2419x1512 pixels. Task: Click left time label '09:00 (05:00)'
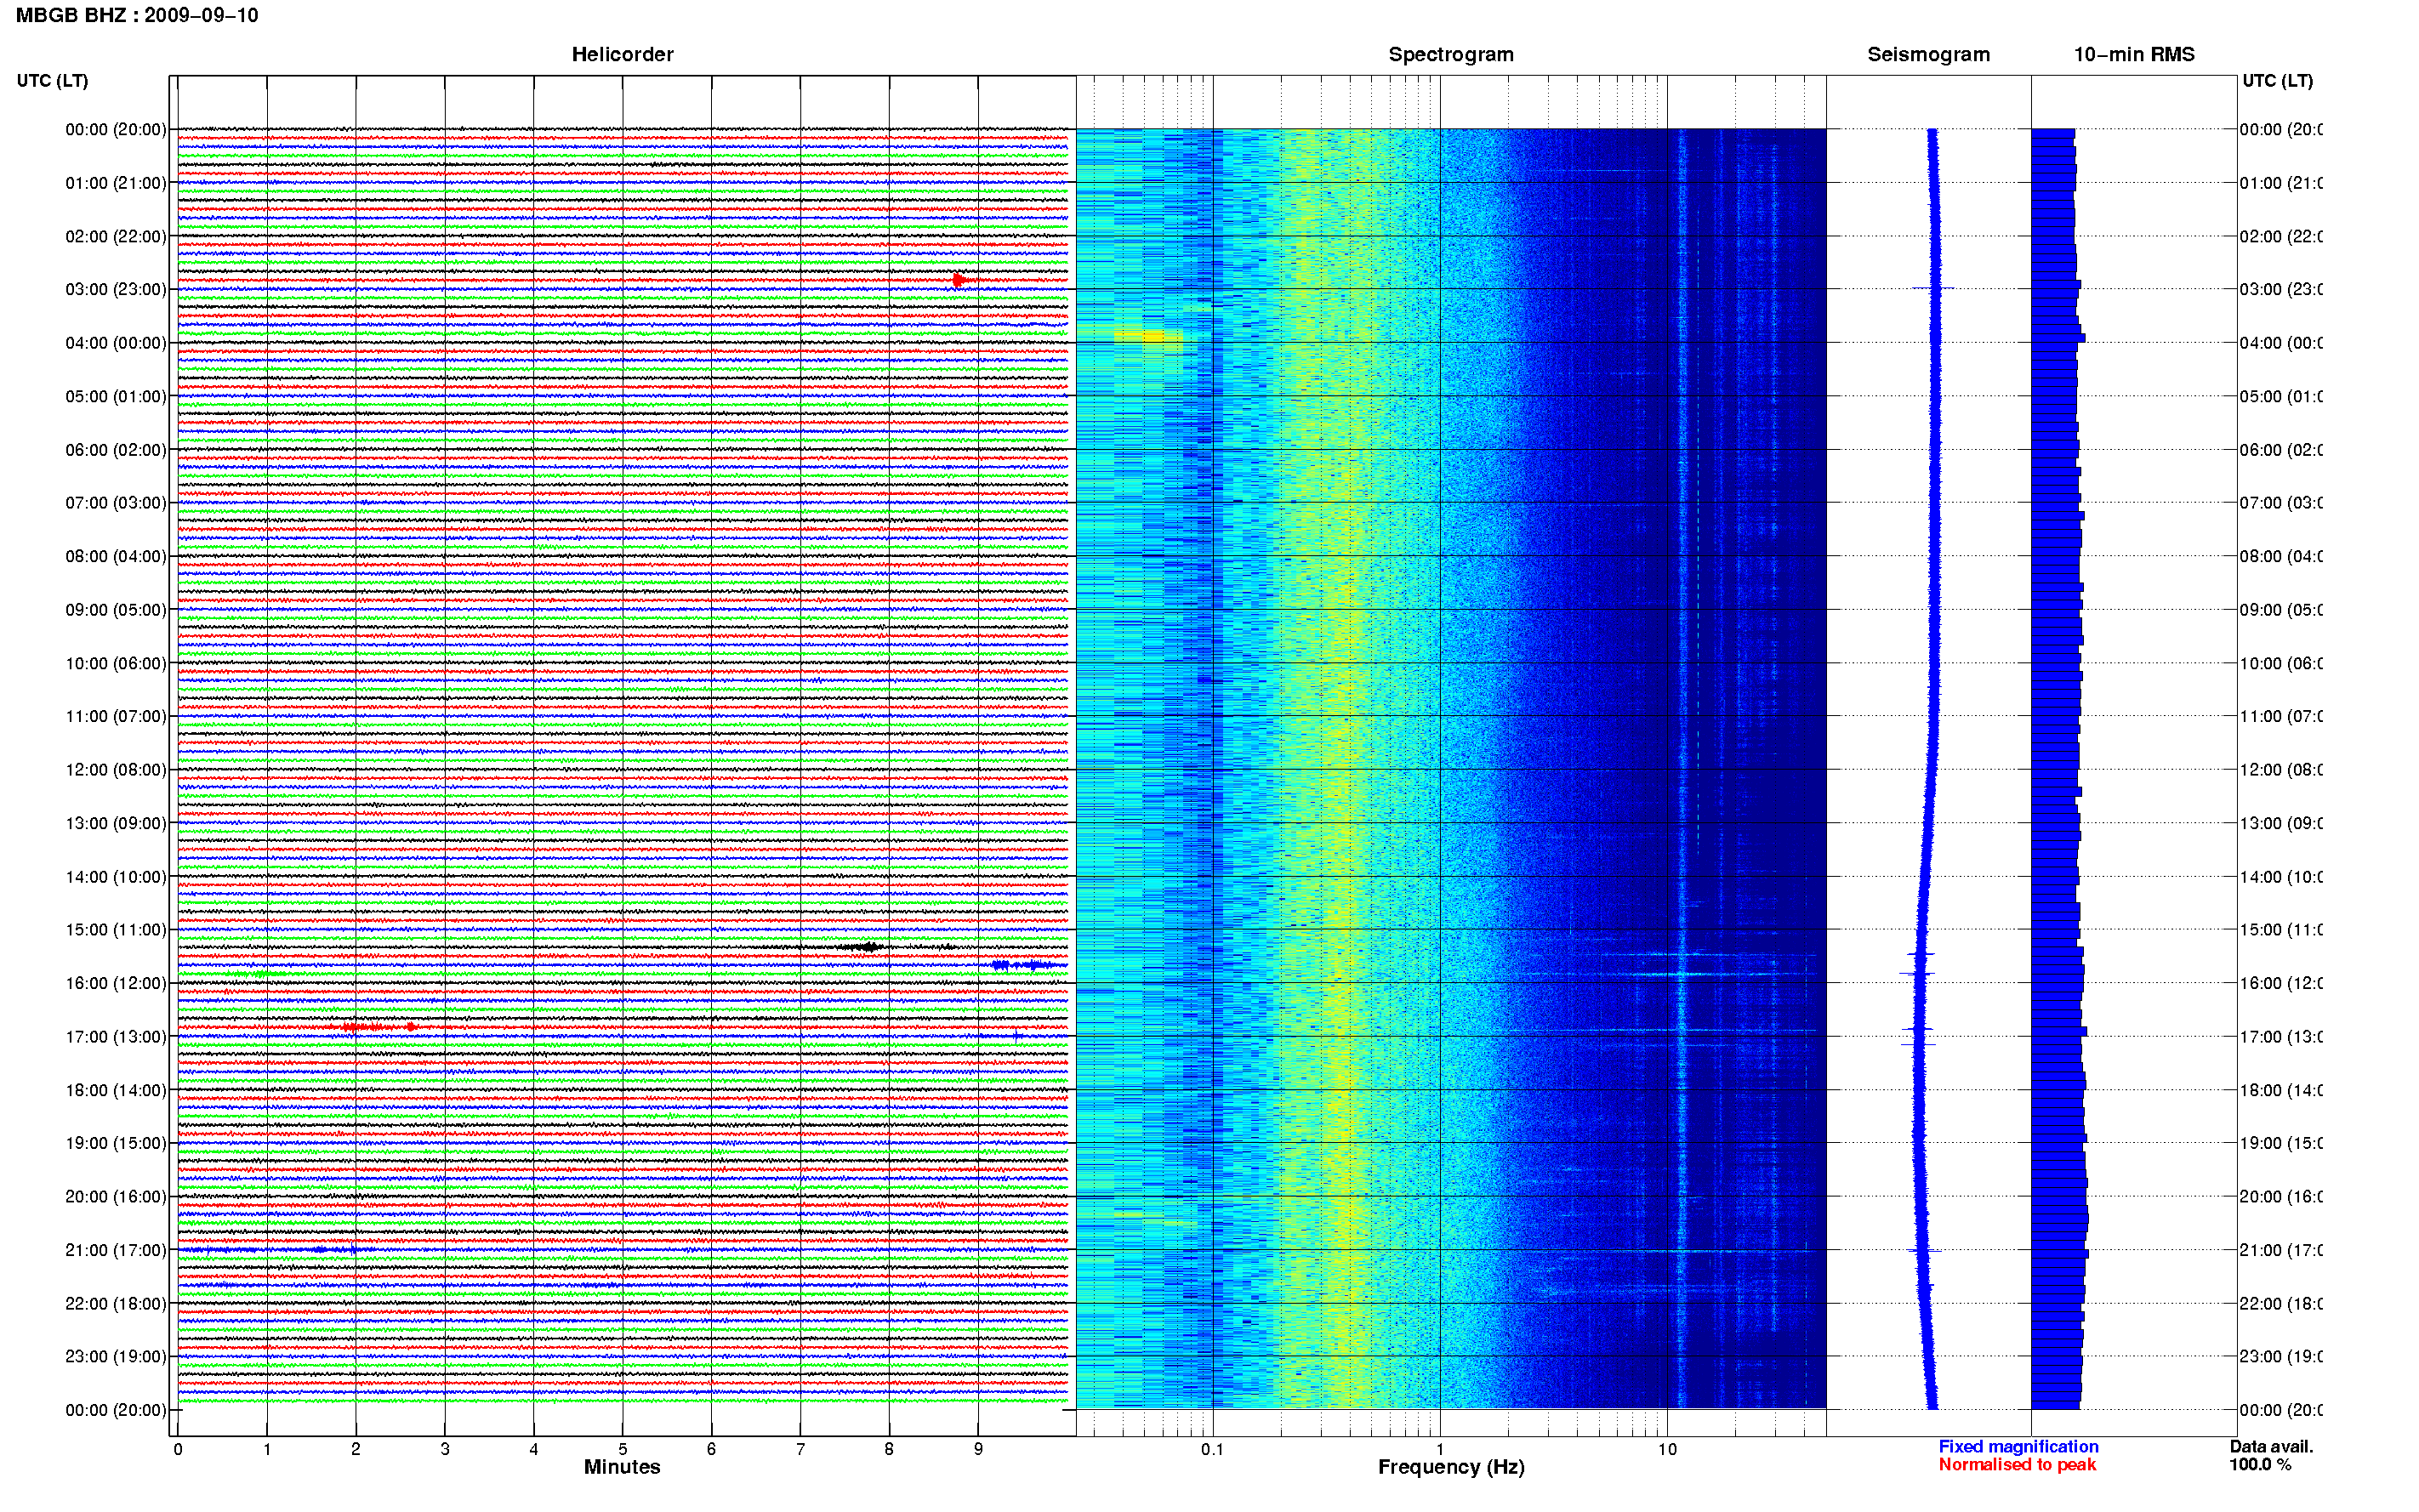pos(116,610)
